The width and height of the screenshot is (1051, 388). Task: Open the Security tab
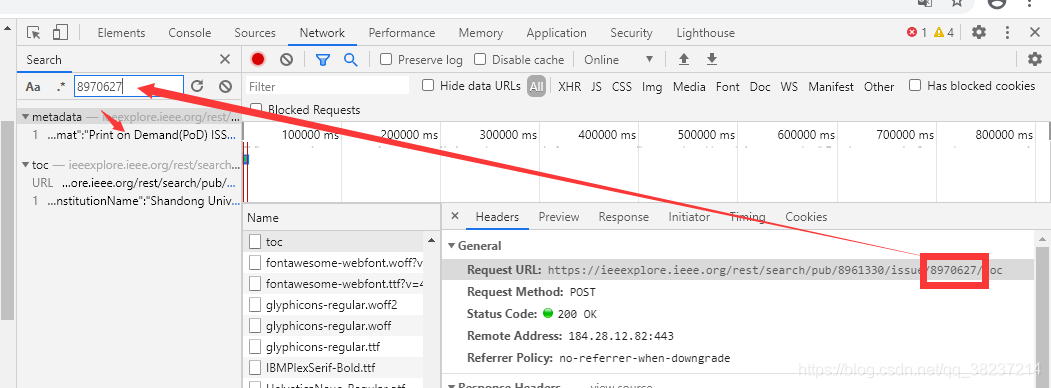coord(631,33)
